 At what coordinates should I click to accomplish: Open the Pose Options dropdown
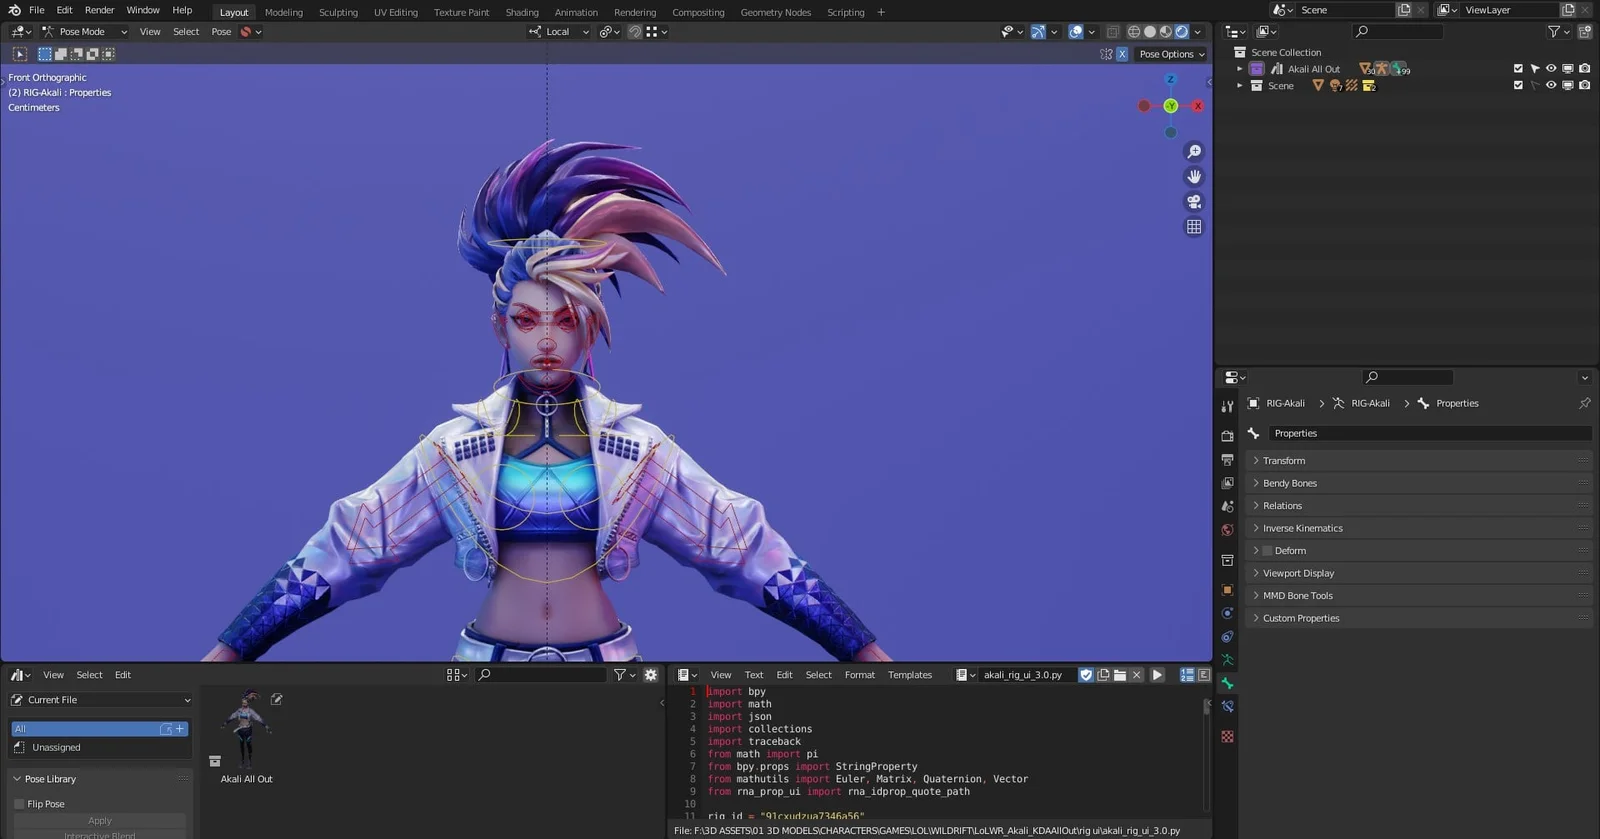point(1171,54)
